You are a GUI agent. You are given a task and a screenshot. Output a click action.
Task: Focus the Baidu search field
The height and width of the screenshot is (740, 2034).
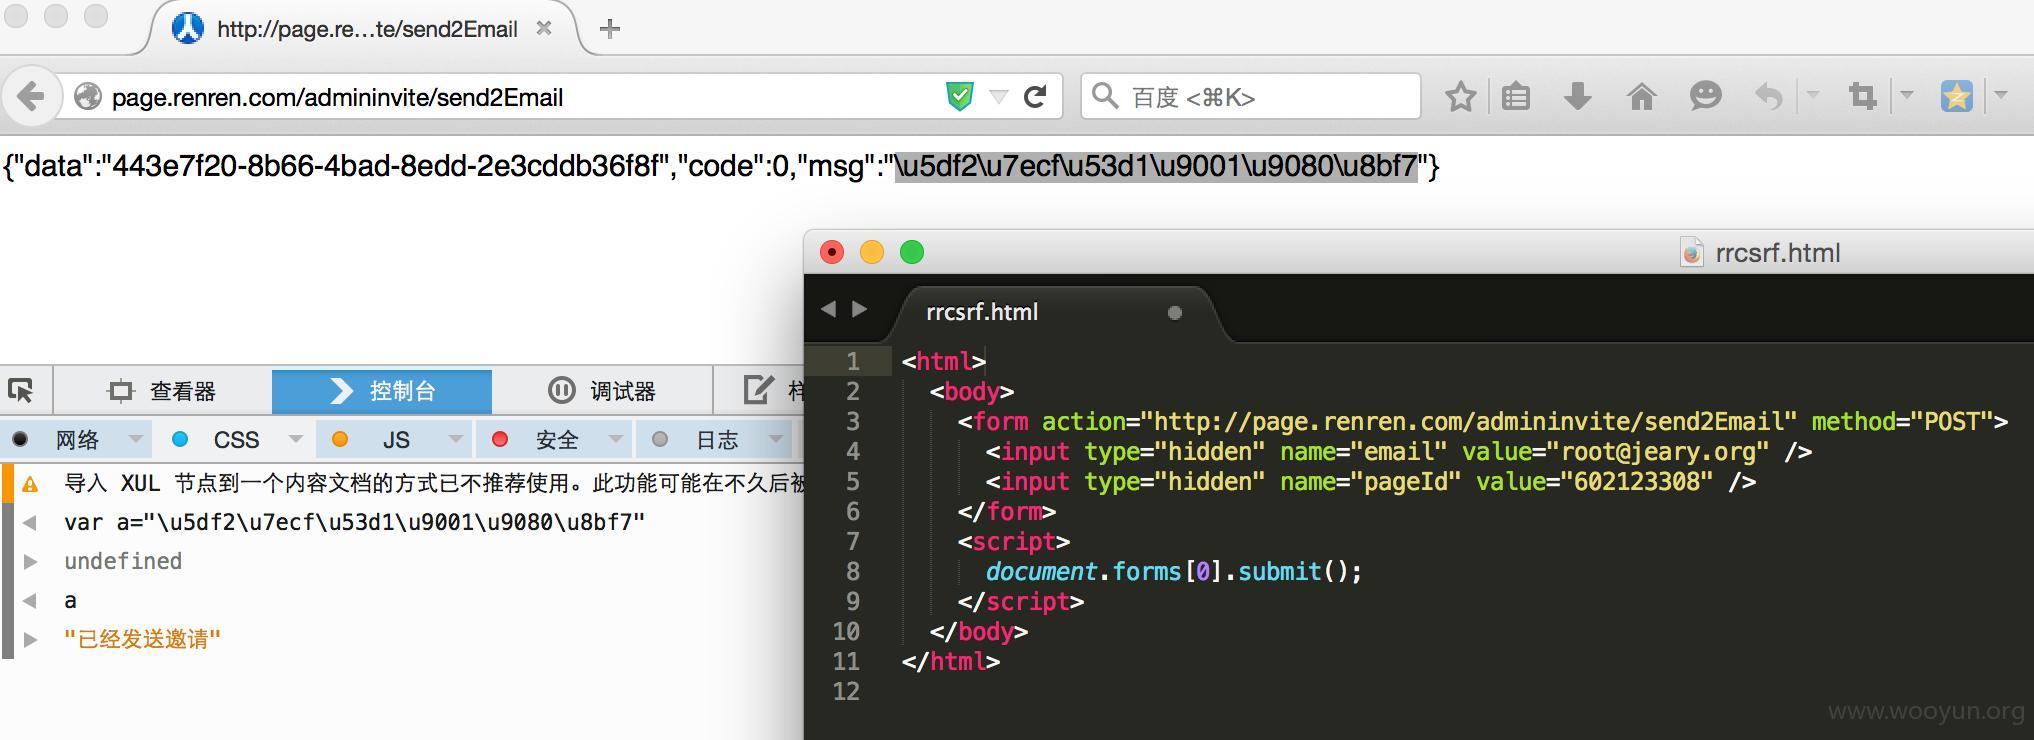pyautogui.click(x=1250, y=97)
